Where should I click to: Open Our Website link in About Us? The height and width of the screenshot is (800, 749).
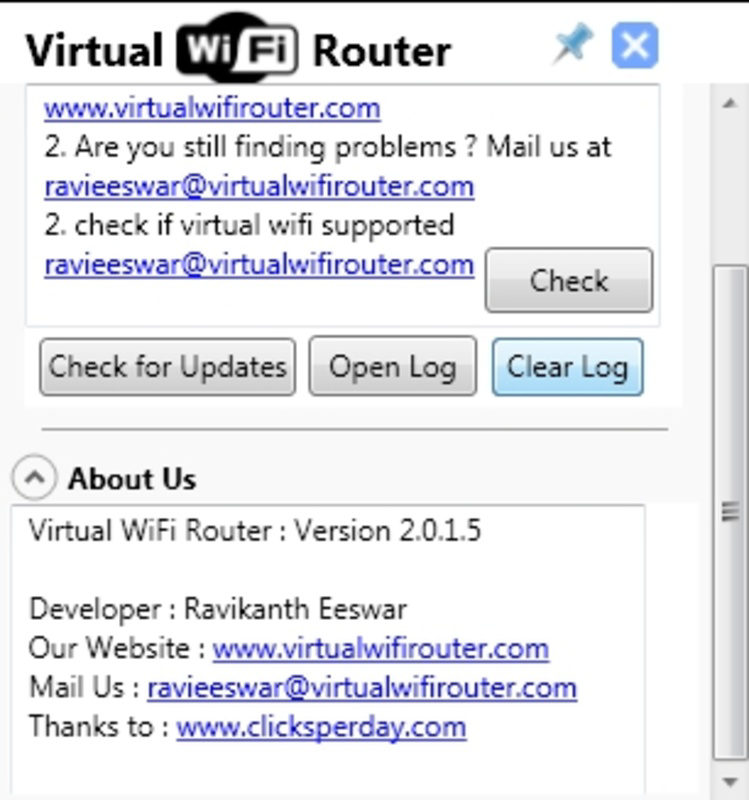(381, 648)
